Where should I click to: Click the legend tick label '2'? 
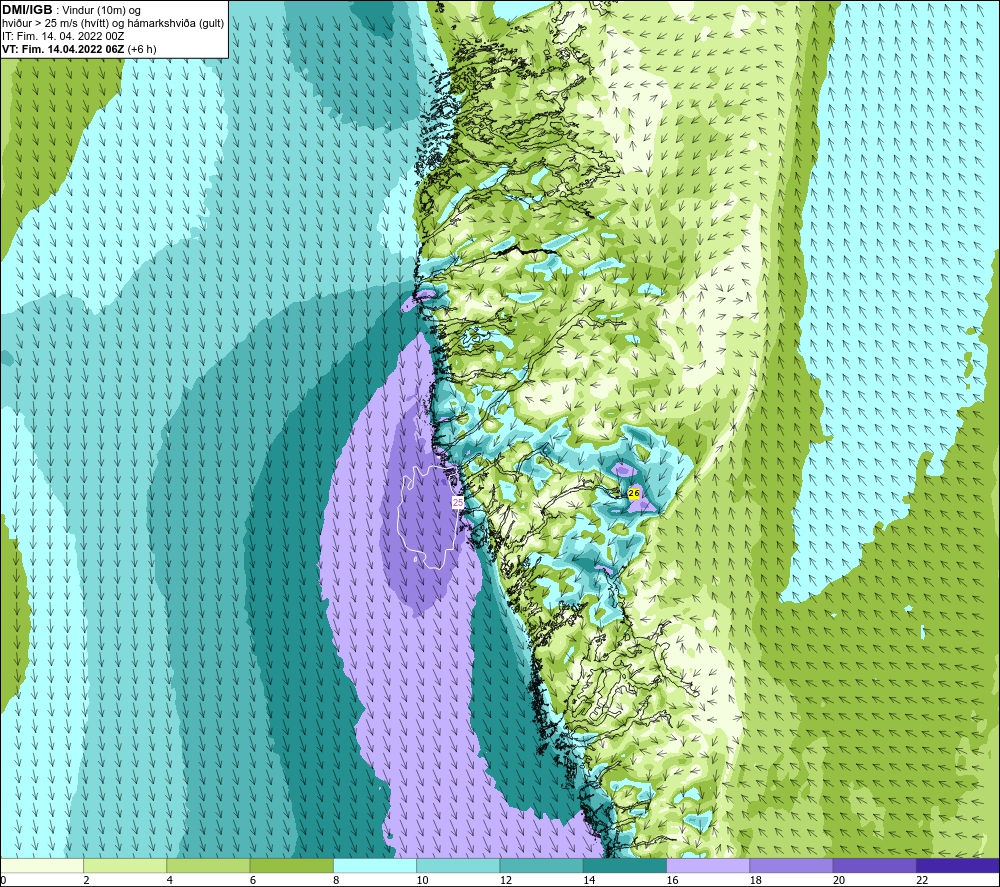[x=86, y=880]
